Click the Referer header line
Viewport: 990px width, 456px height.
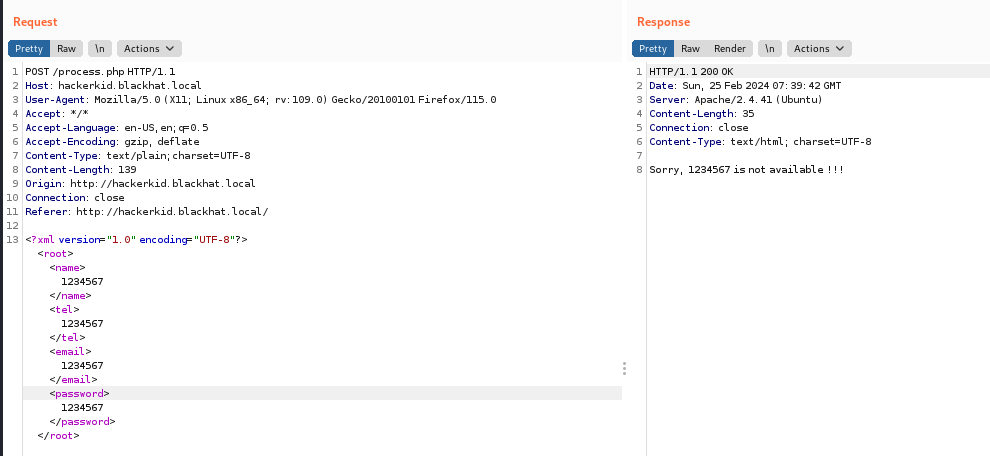click(146, 211)
